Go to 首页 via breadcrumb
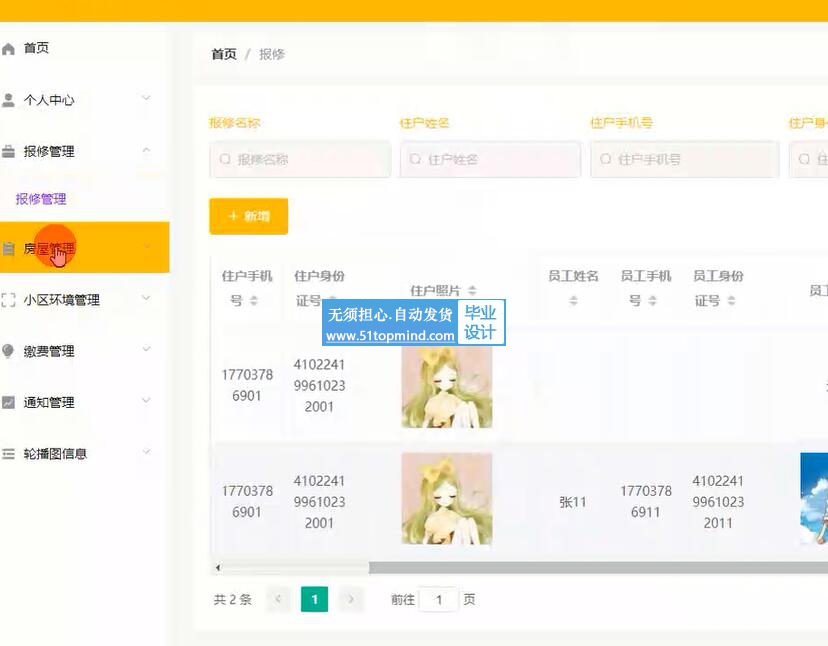 [224, 54]
